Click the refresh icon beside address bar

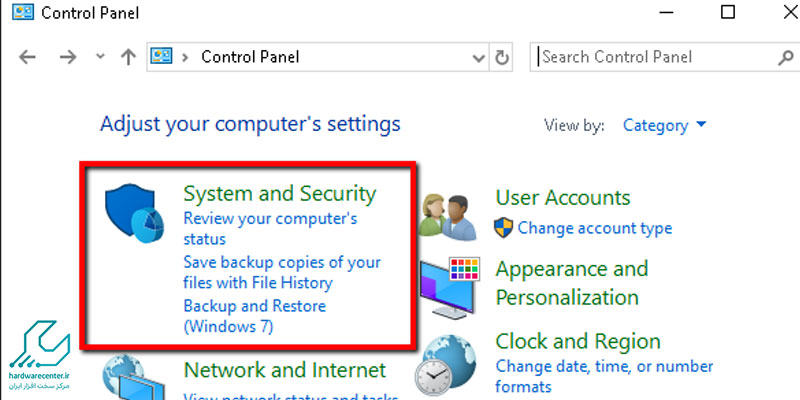click(502, 57)
